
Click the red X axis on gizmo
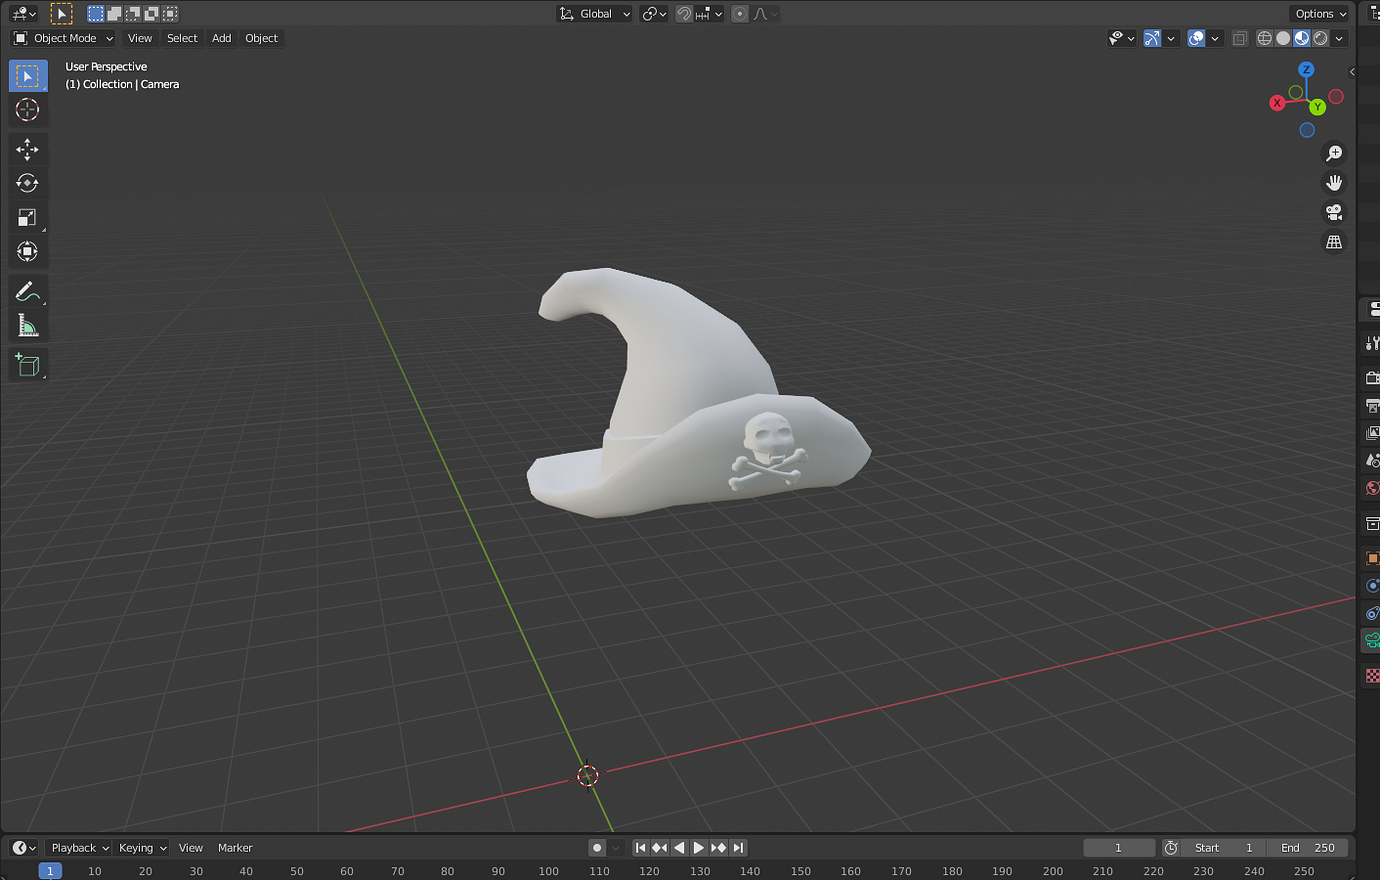coord(1277,103)
